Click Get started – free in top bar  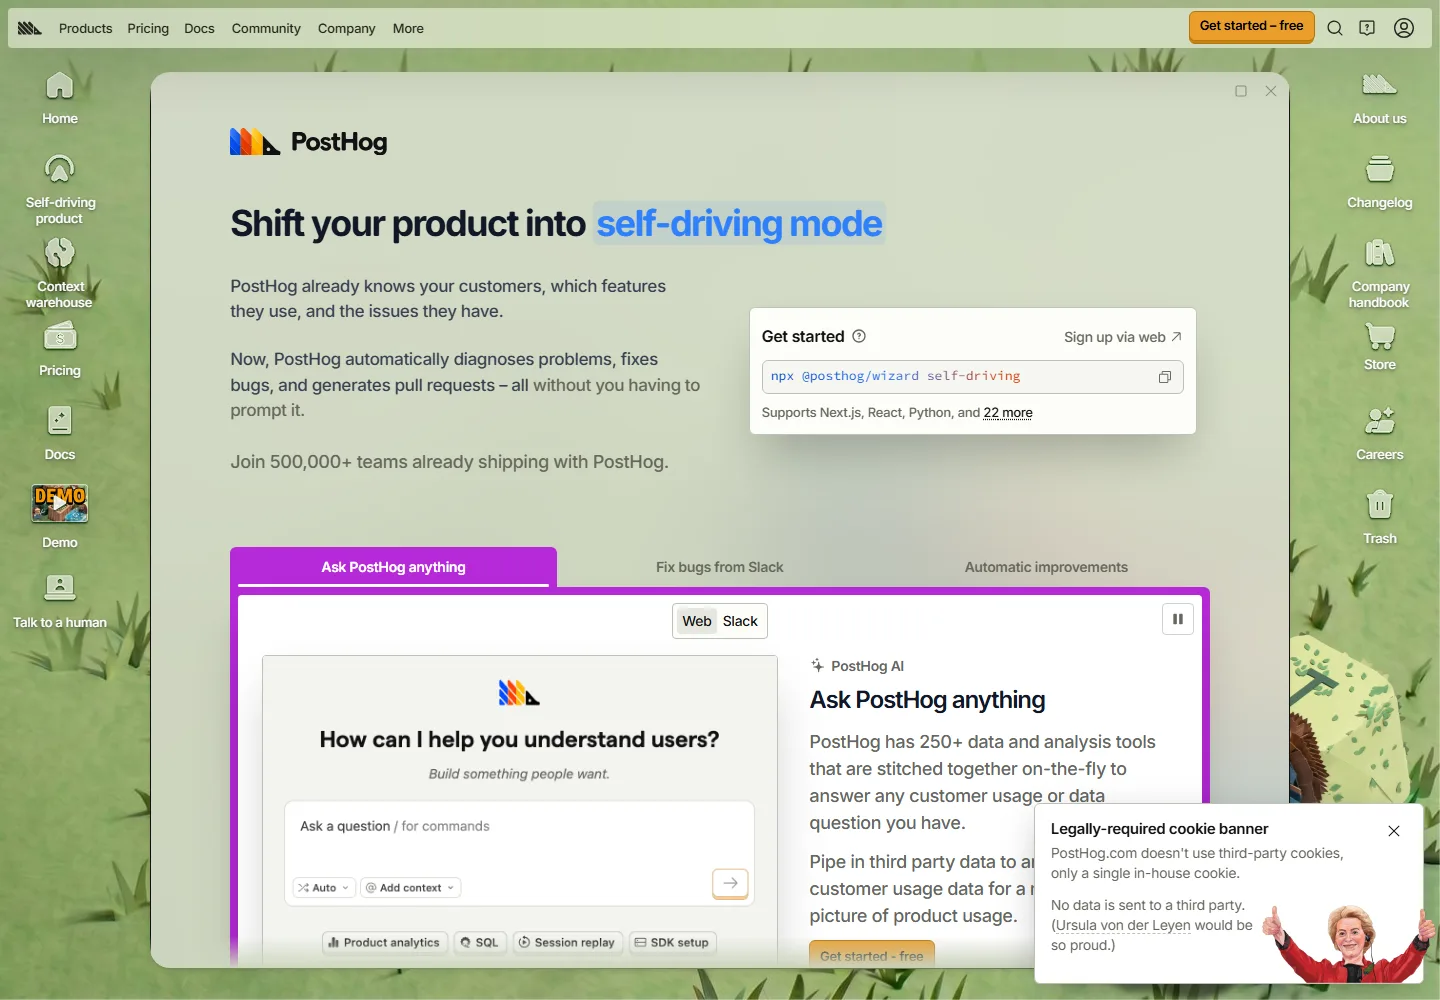tap(1251, 26)
